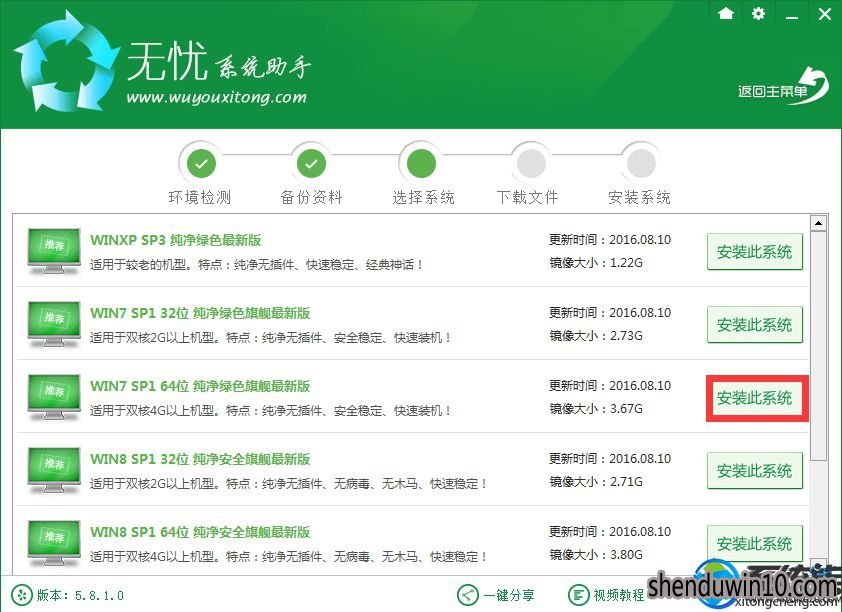Select the 安装系统 step circle
The image size is (842, 612).
point(641,163)
